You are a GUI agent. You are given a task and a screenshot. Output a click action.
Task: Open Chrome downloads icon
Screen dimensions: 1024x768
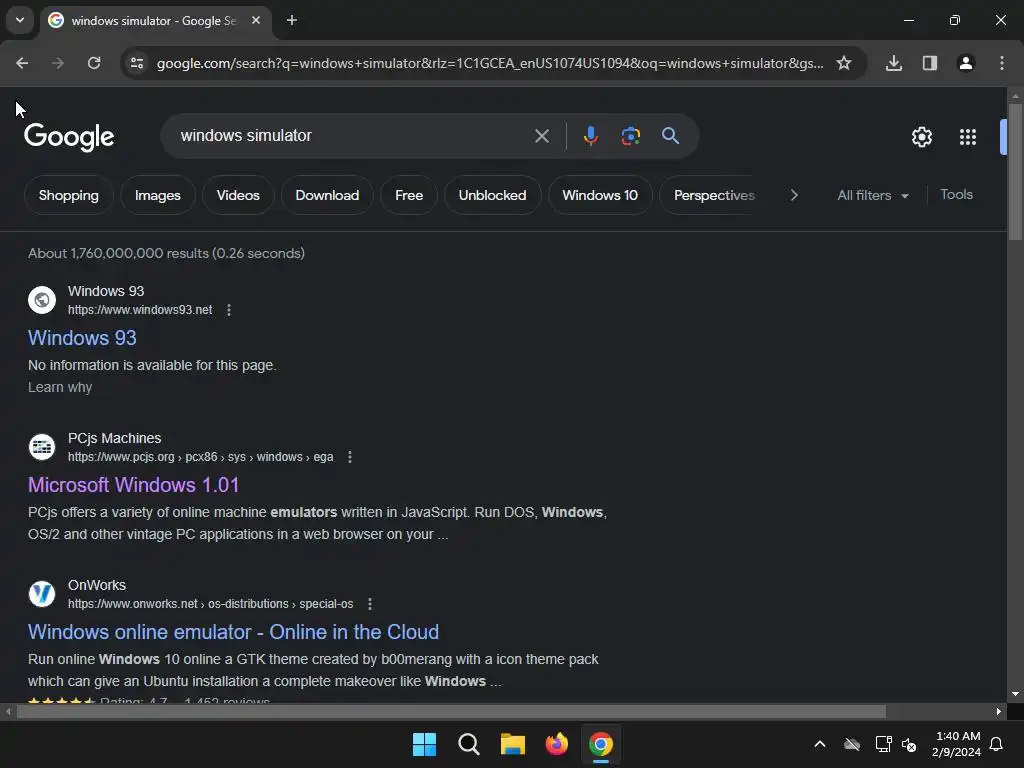coord(894,63)
